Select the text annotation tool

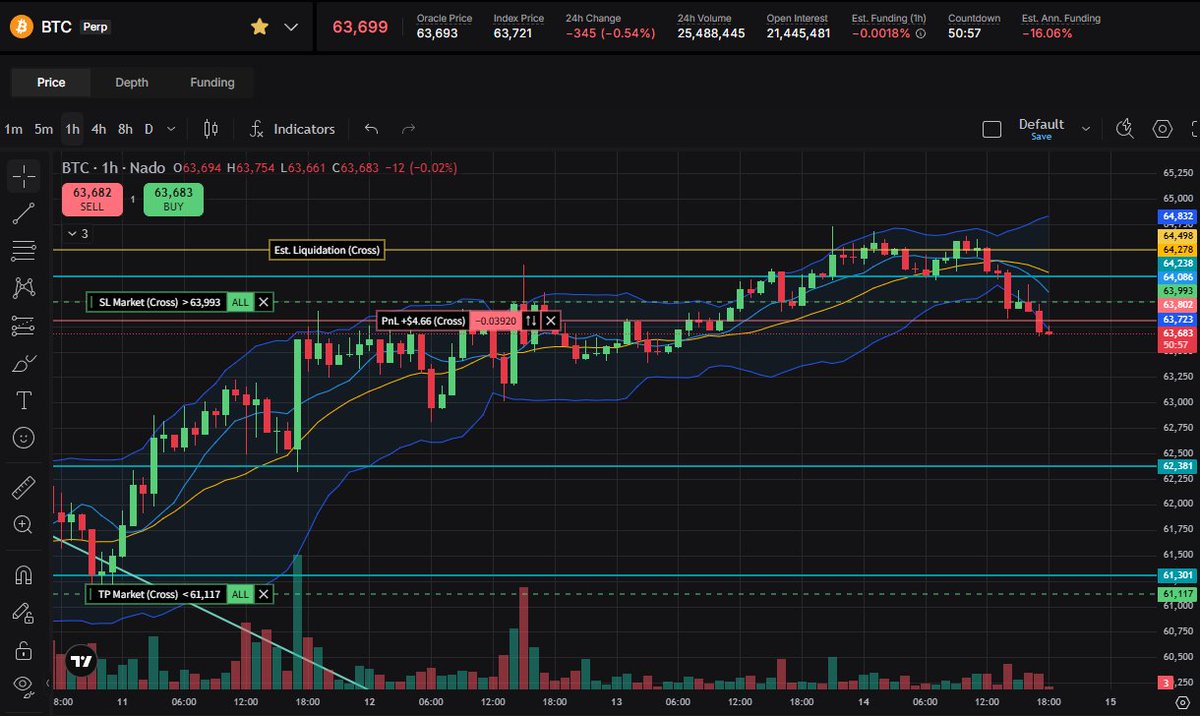(x=24, y=401)
